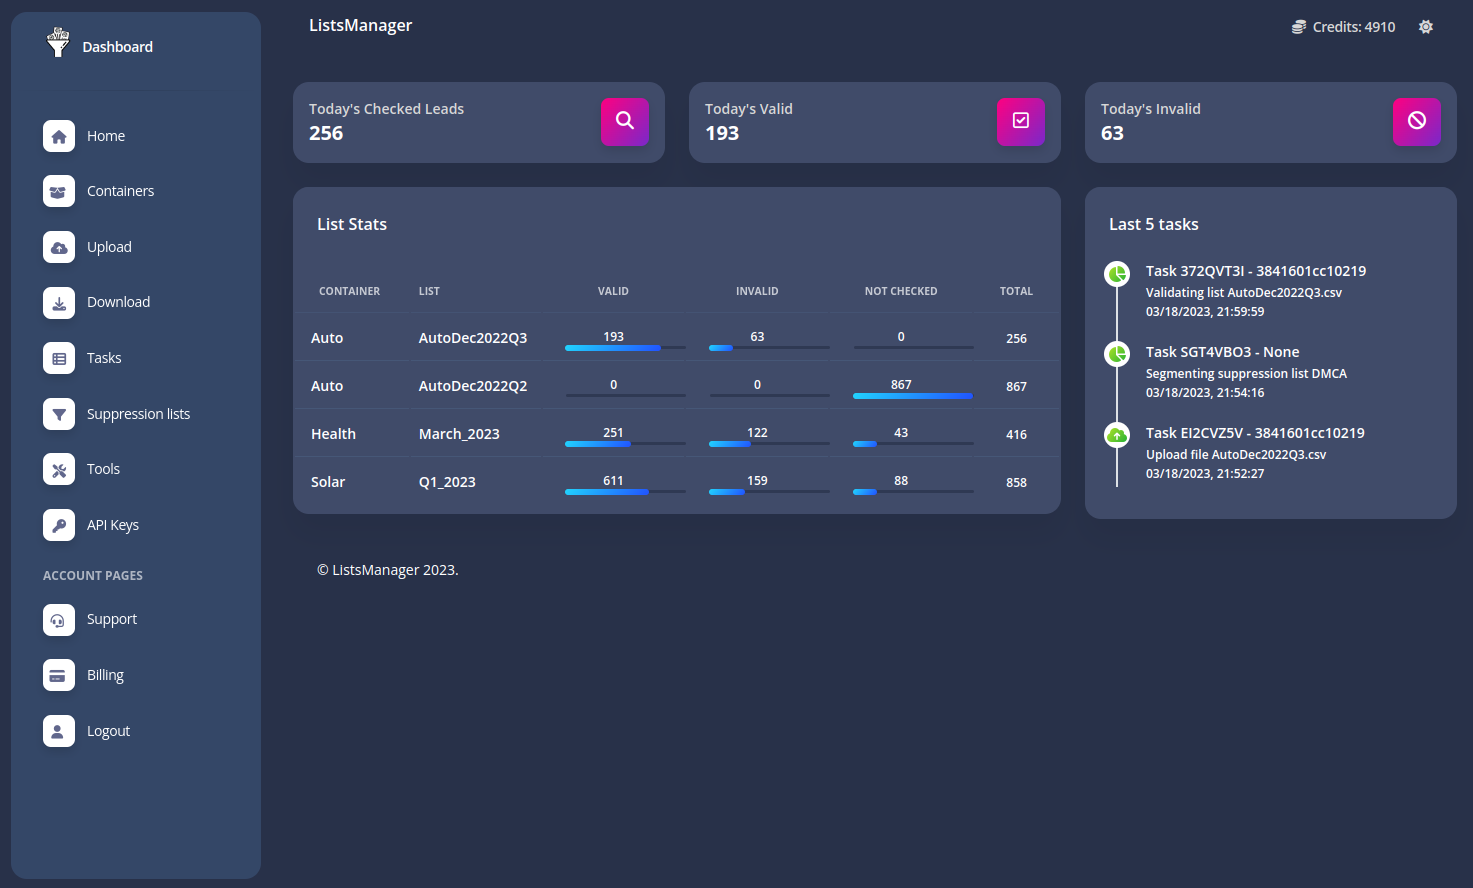This screenshot has height=888, width=1473.
Task: Click the Today's Invalid 63 value
Action: coord(1112,133)
